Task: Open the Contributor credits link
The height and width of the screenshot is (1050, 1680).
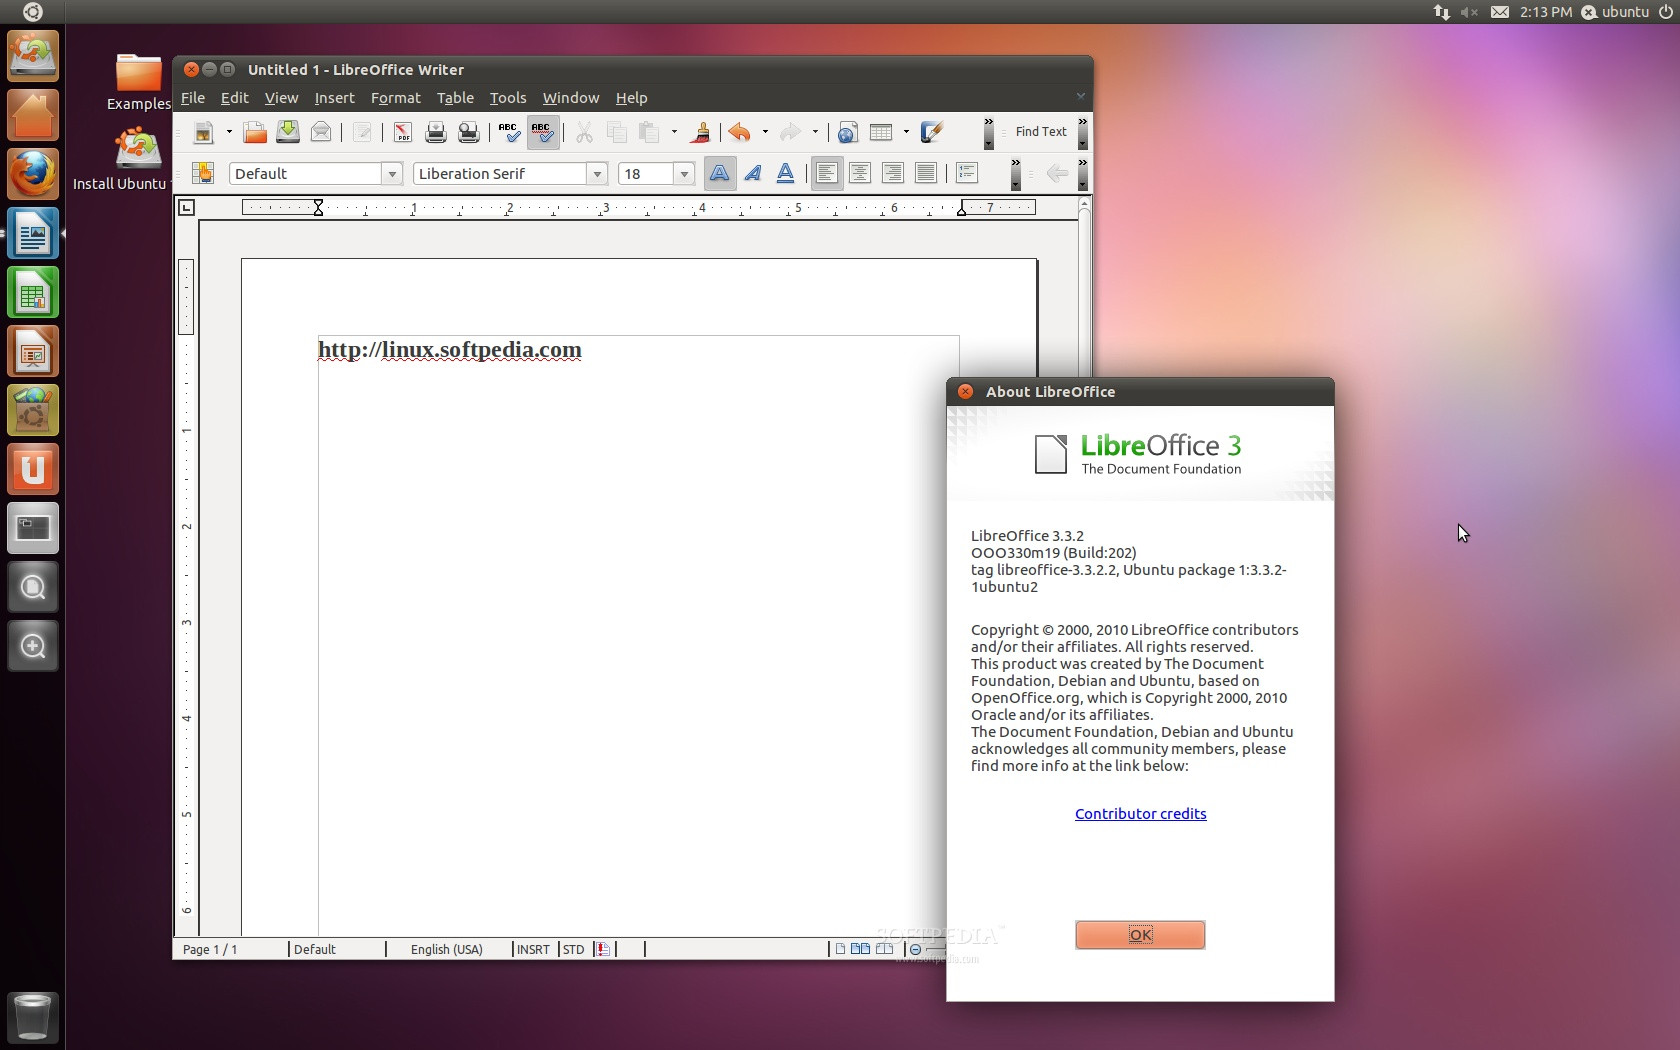Action: tap(1141, 814)
